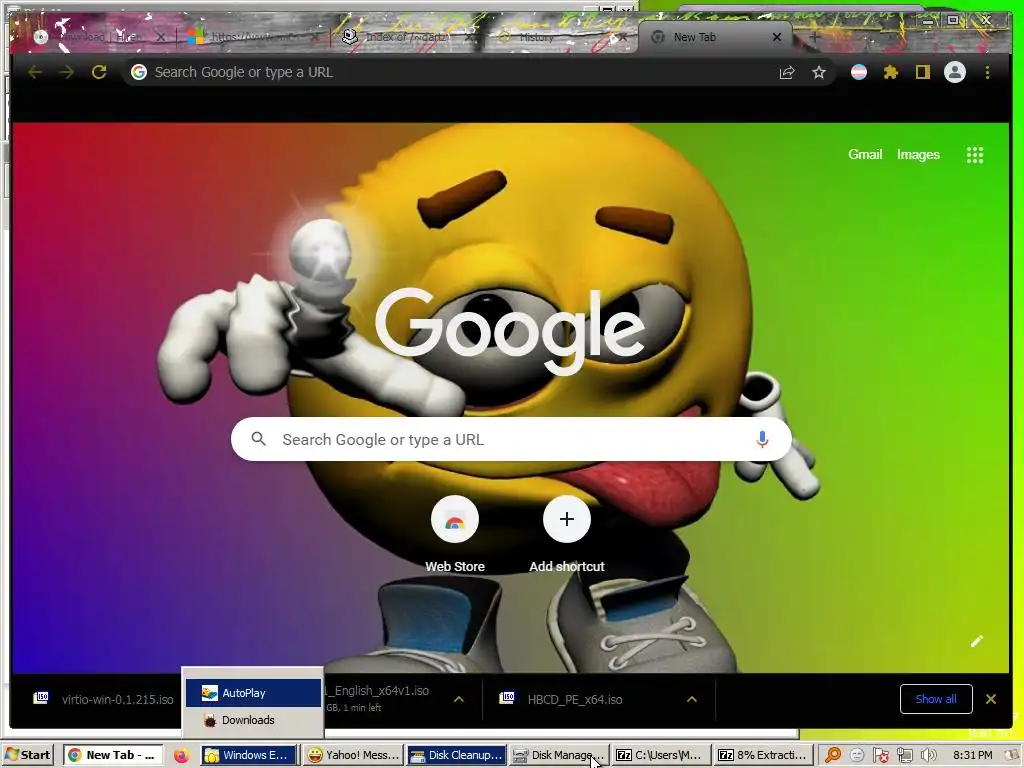The width and height of the screenshot is (1024, 768).
Task: Expand options for HBCD_PE_x64.iso download
Action: click(692, 699)
